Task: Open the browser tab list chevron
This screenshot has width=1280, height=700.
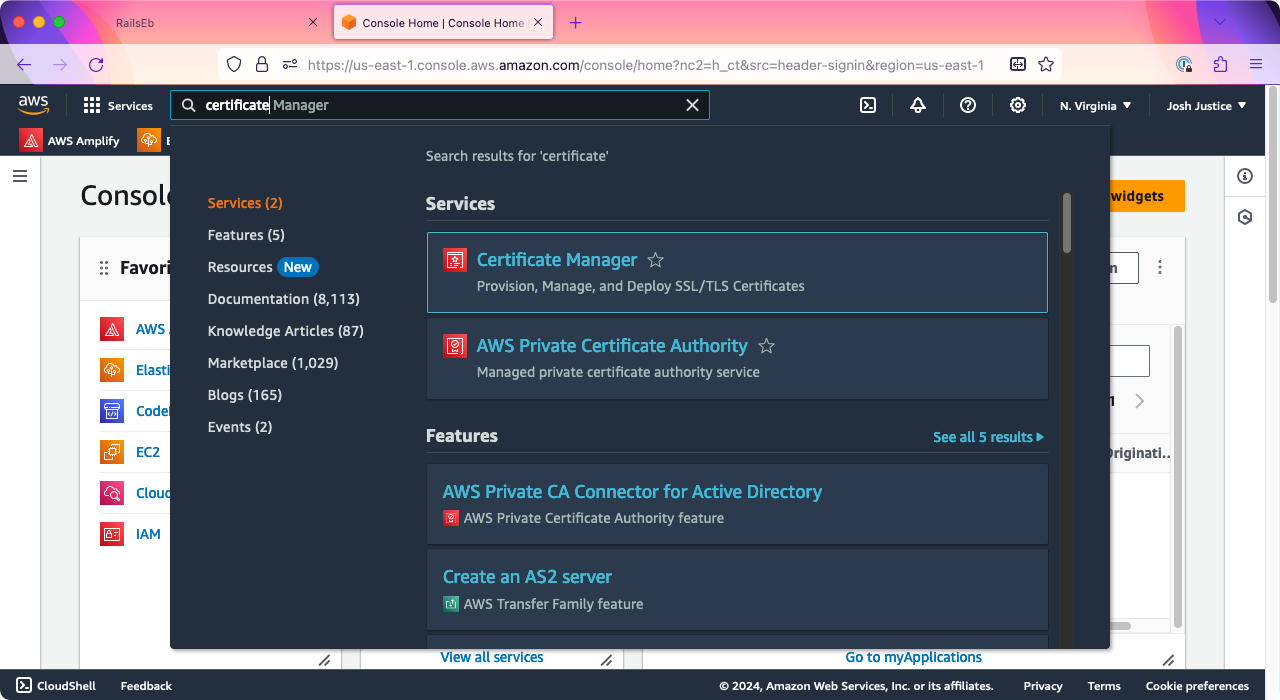Action: point(1220,22)
